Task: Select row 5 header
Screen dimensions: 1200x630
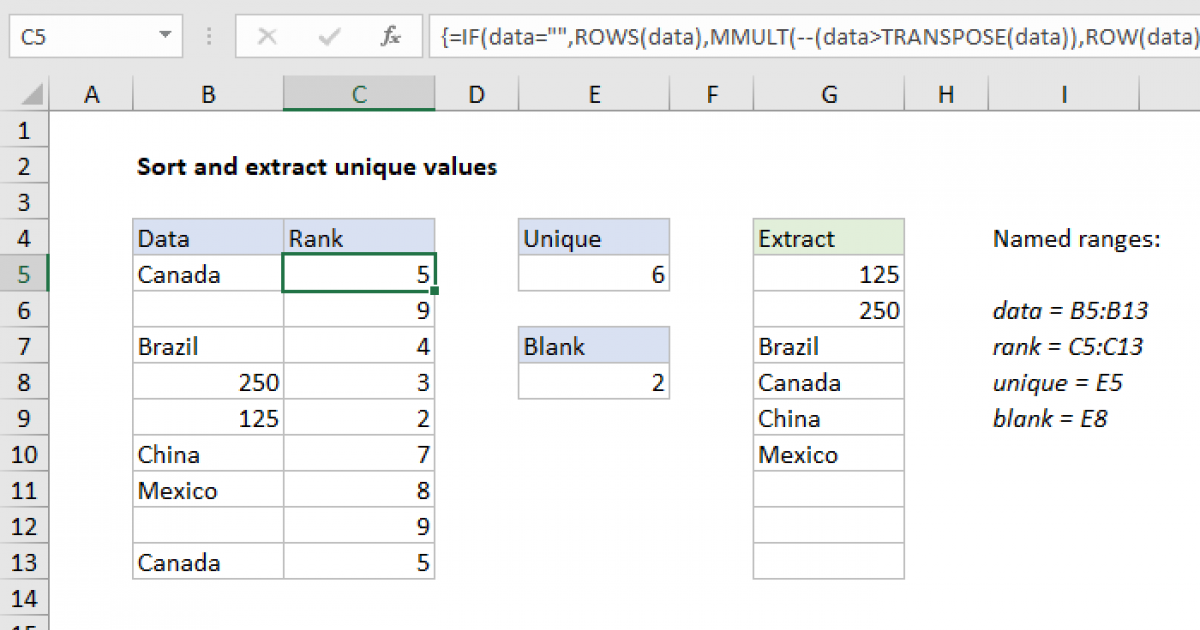Action: (25, 275)
